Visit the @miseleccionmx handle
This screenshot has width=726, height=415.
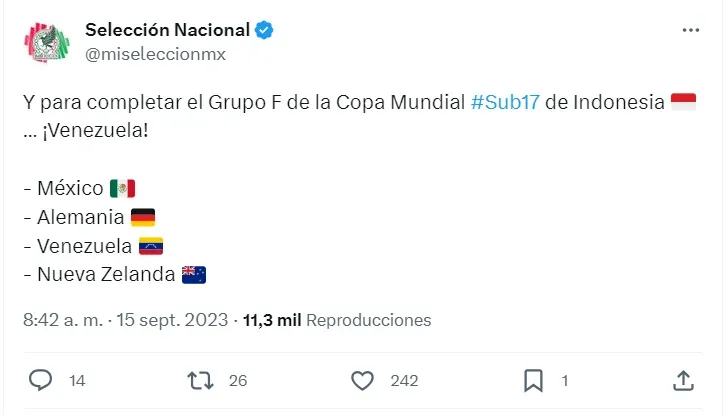click(x=156, y=54)
